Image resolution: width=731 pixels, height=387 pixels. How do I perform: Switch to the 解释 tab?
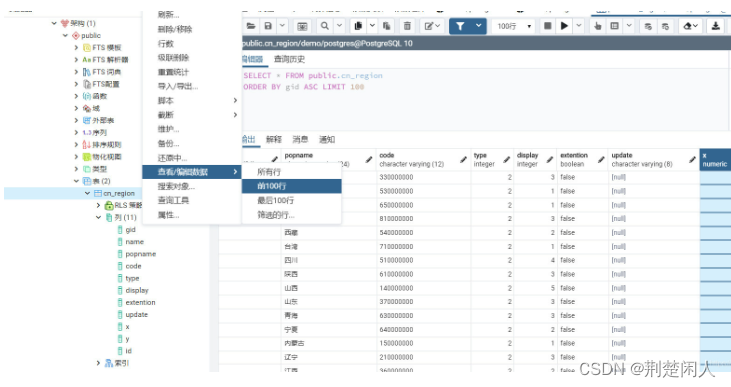(x=274, y=139)
